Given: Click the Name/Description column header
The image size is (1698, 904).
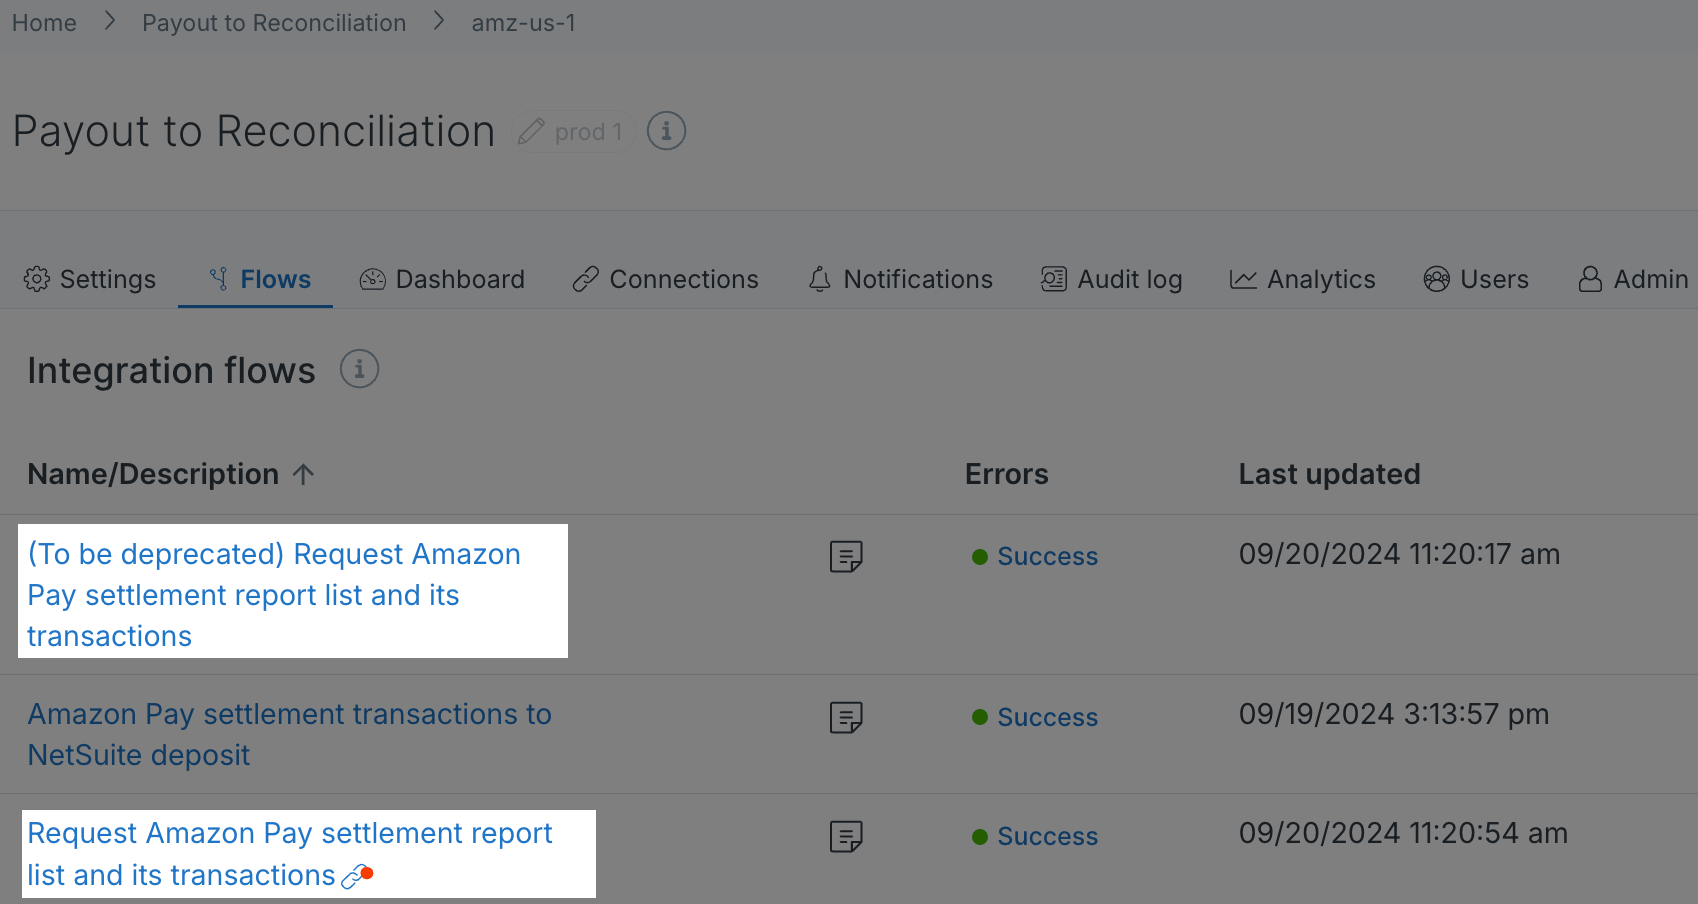Looking at the screenshot, I should click(x=153, y=474).
